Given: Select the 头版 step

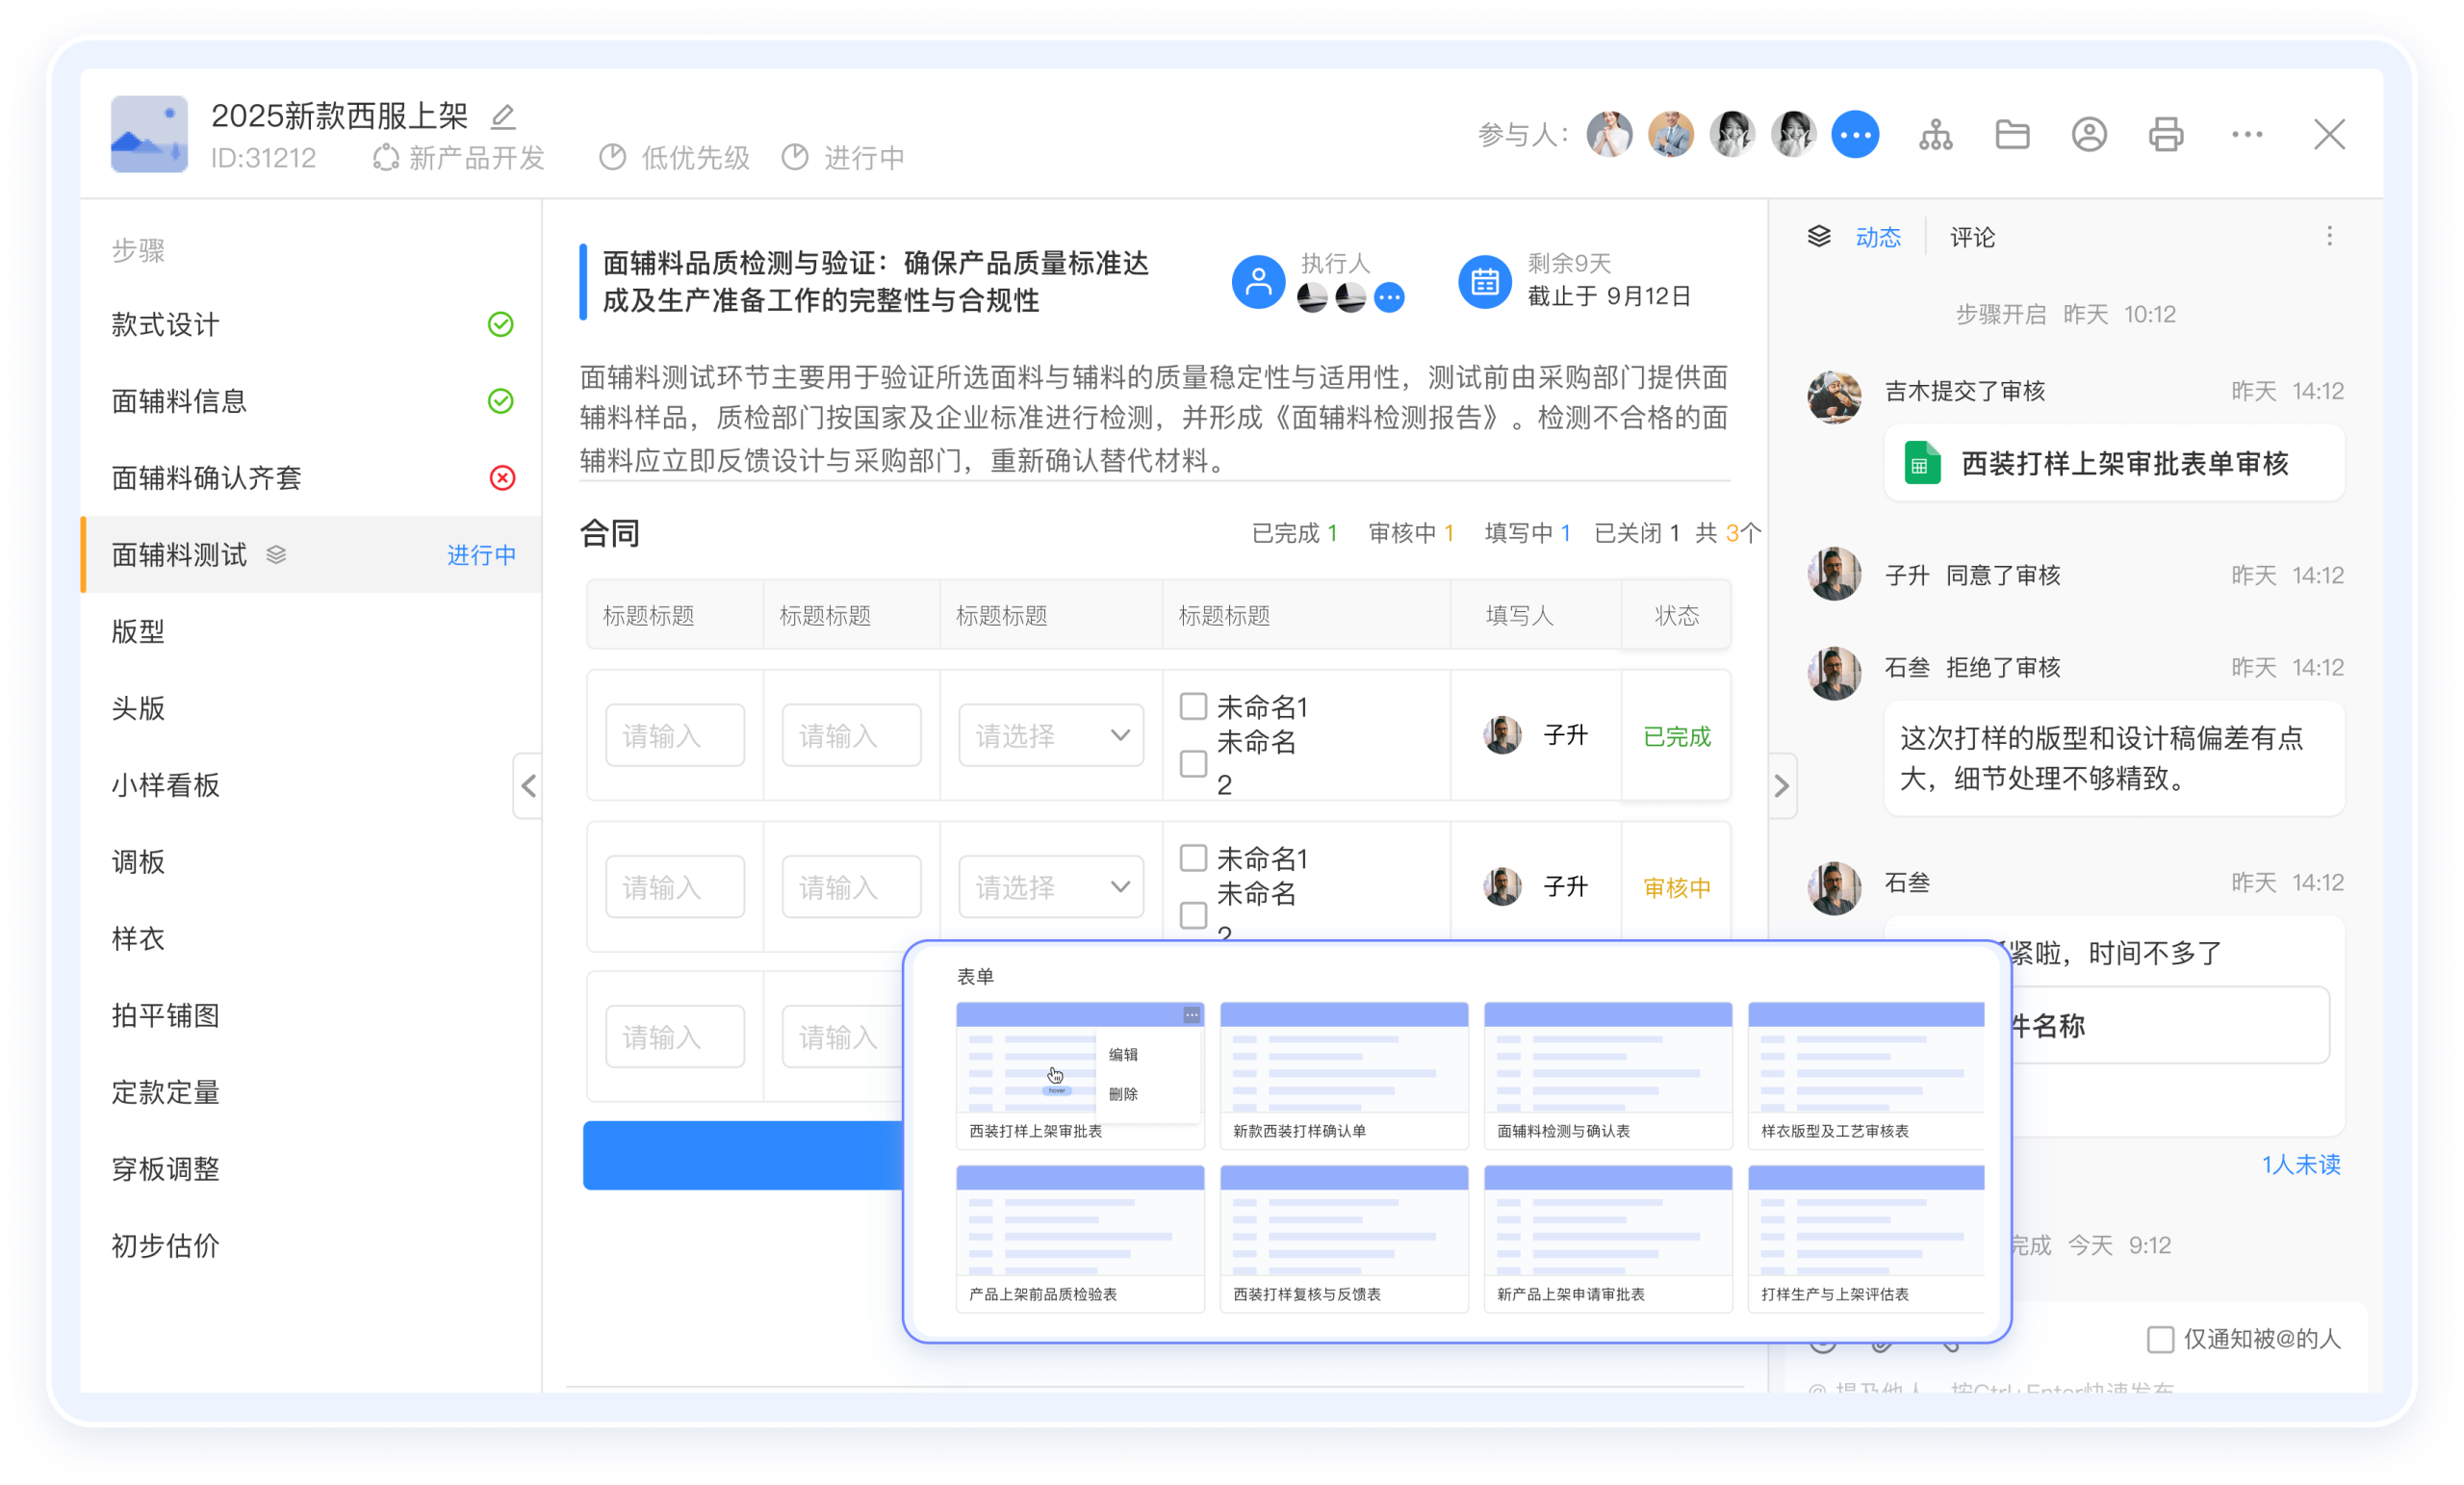Looking at the screenshot, I should pos(311,708).
